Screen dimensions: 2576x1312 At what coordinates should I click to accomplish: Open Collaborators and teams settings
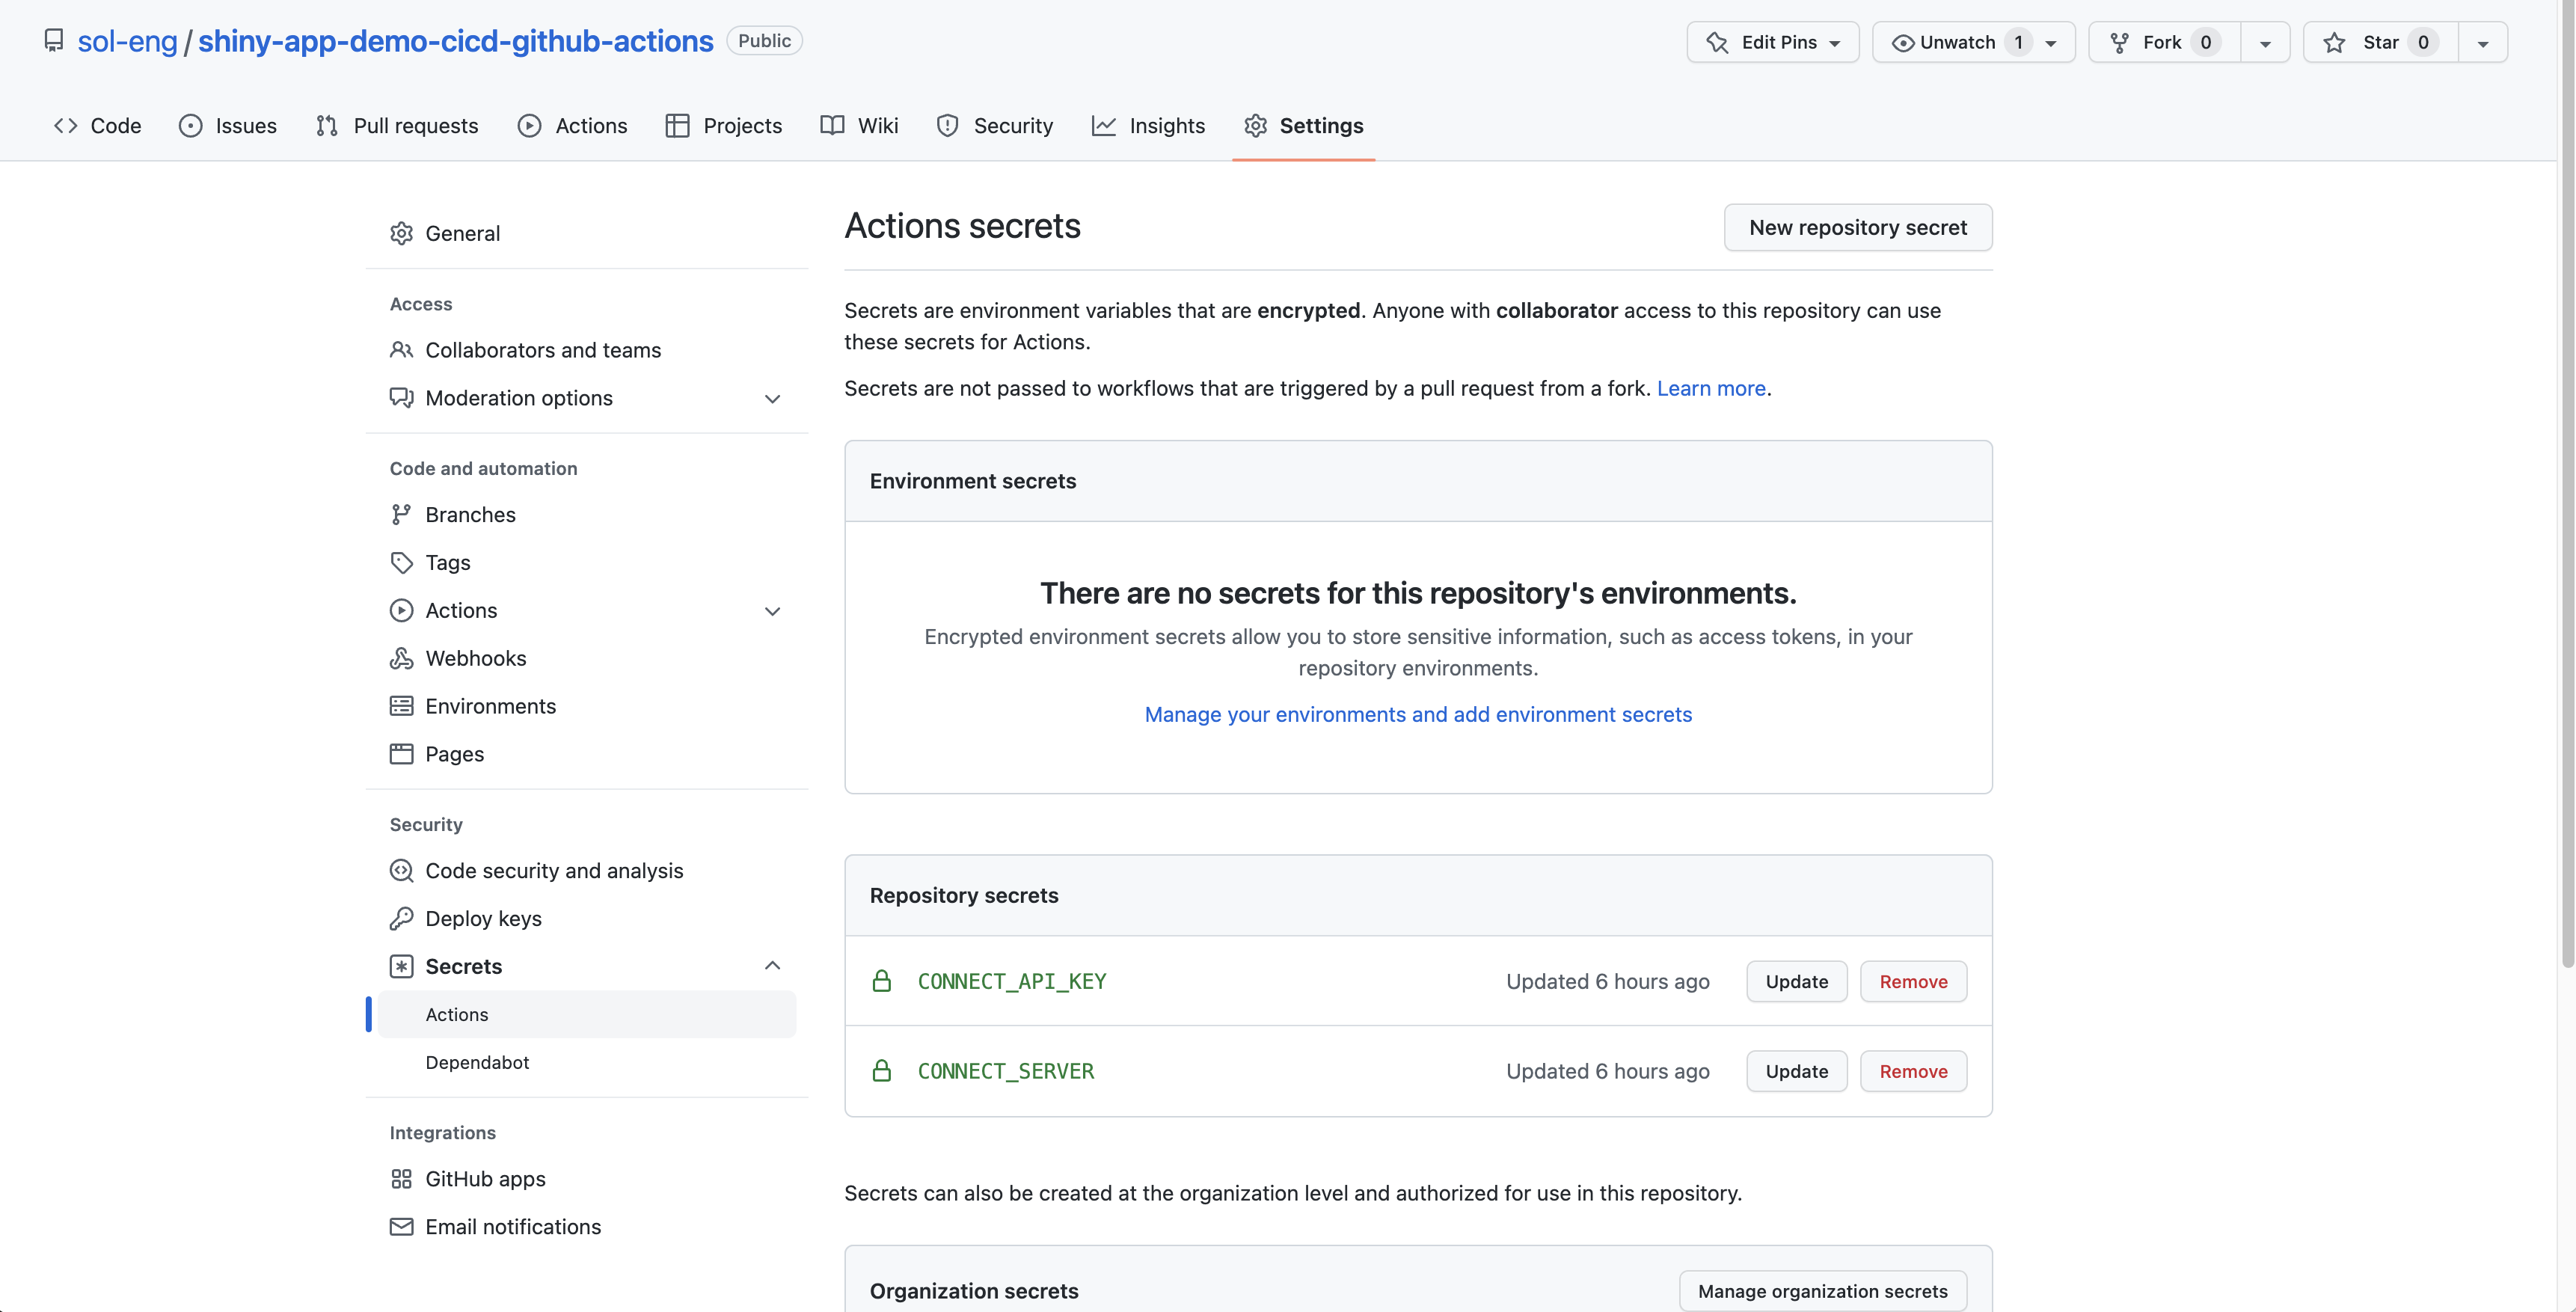[586, 350]
